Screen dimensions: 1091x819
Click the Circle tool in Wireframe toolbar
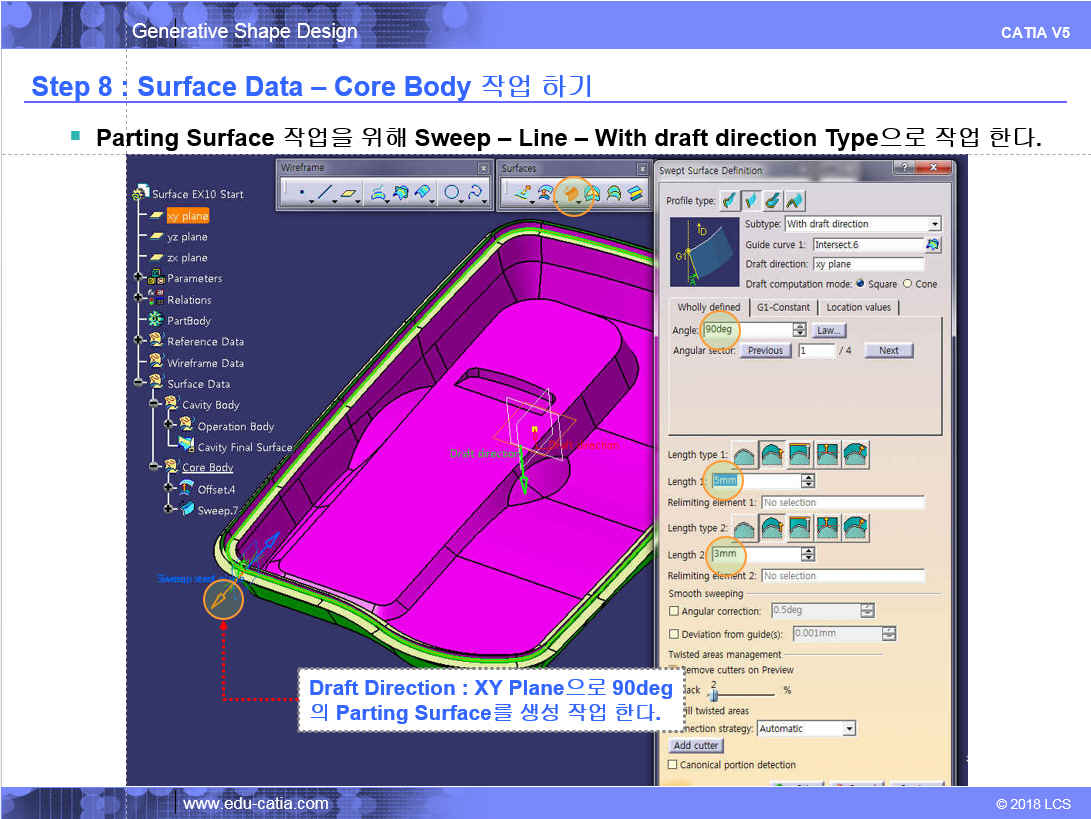[452, 192]
